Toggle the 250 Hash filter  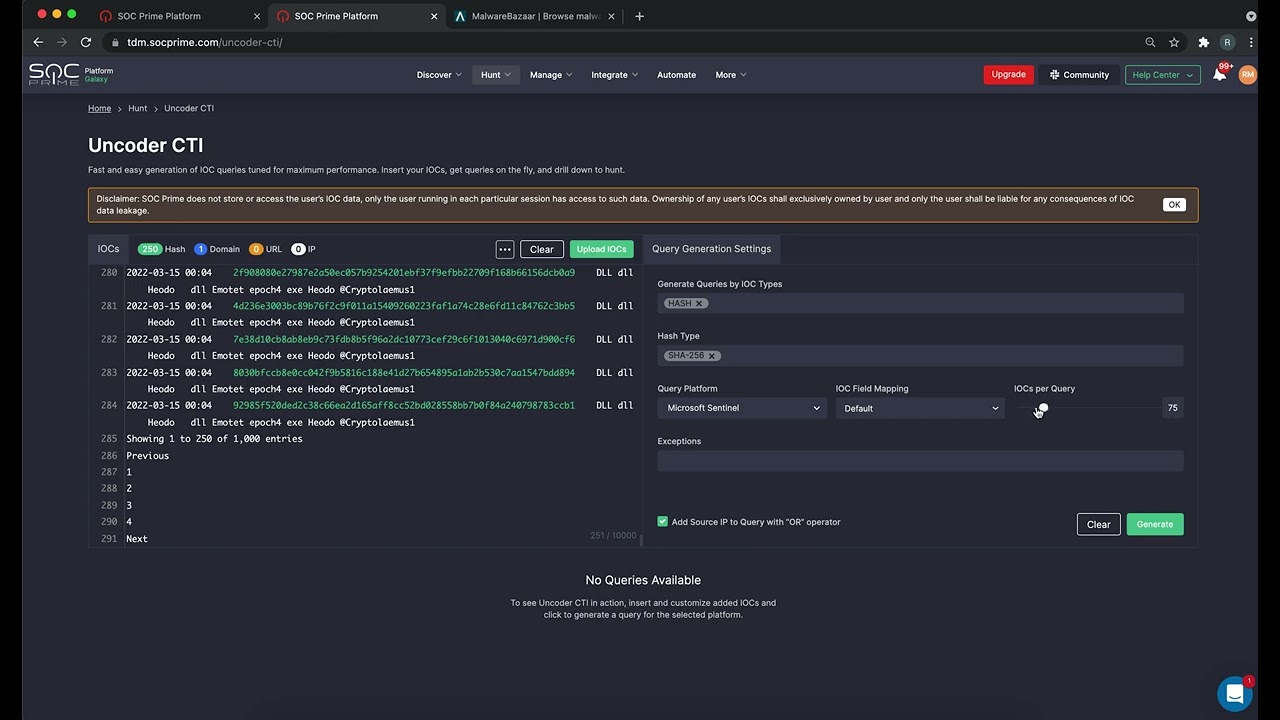point(161,249)
